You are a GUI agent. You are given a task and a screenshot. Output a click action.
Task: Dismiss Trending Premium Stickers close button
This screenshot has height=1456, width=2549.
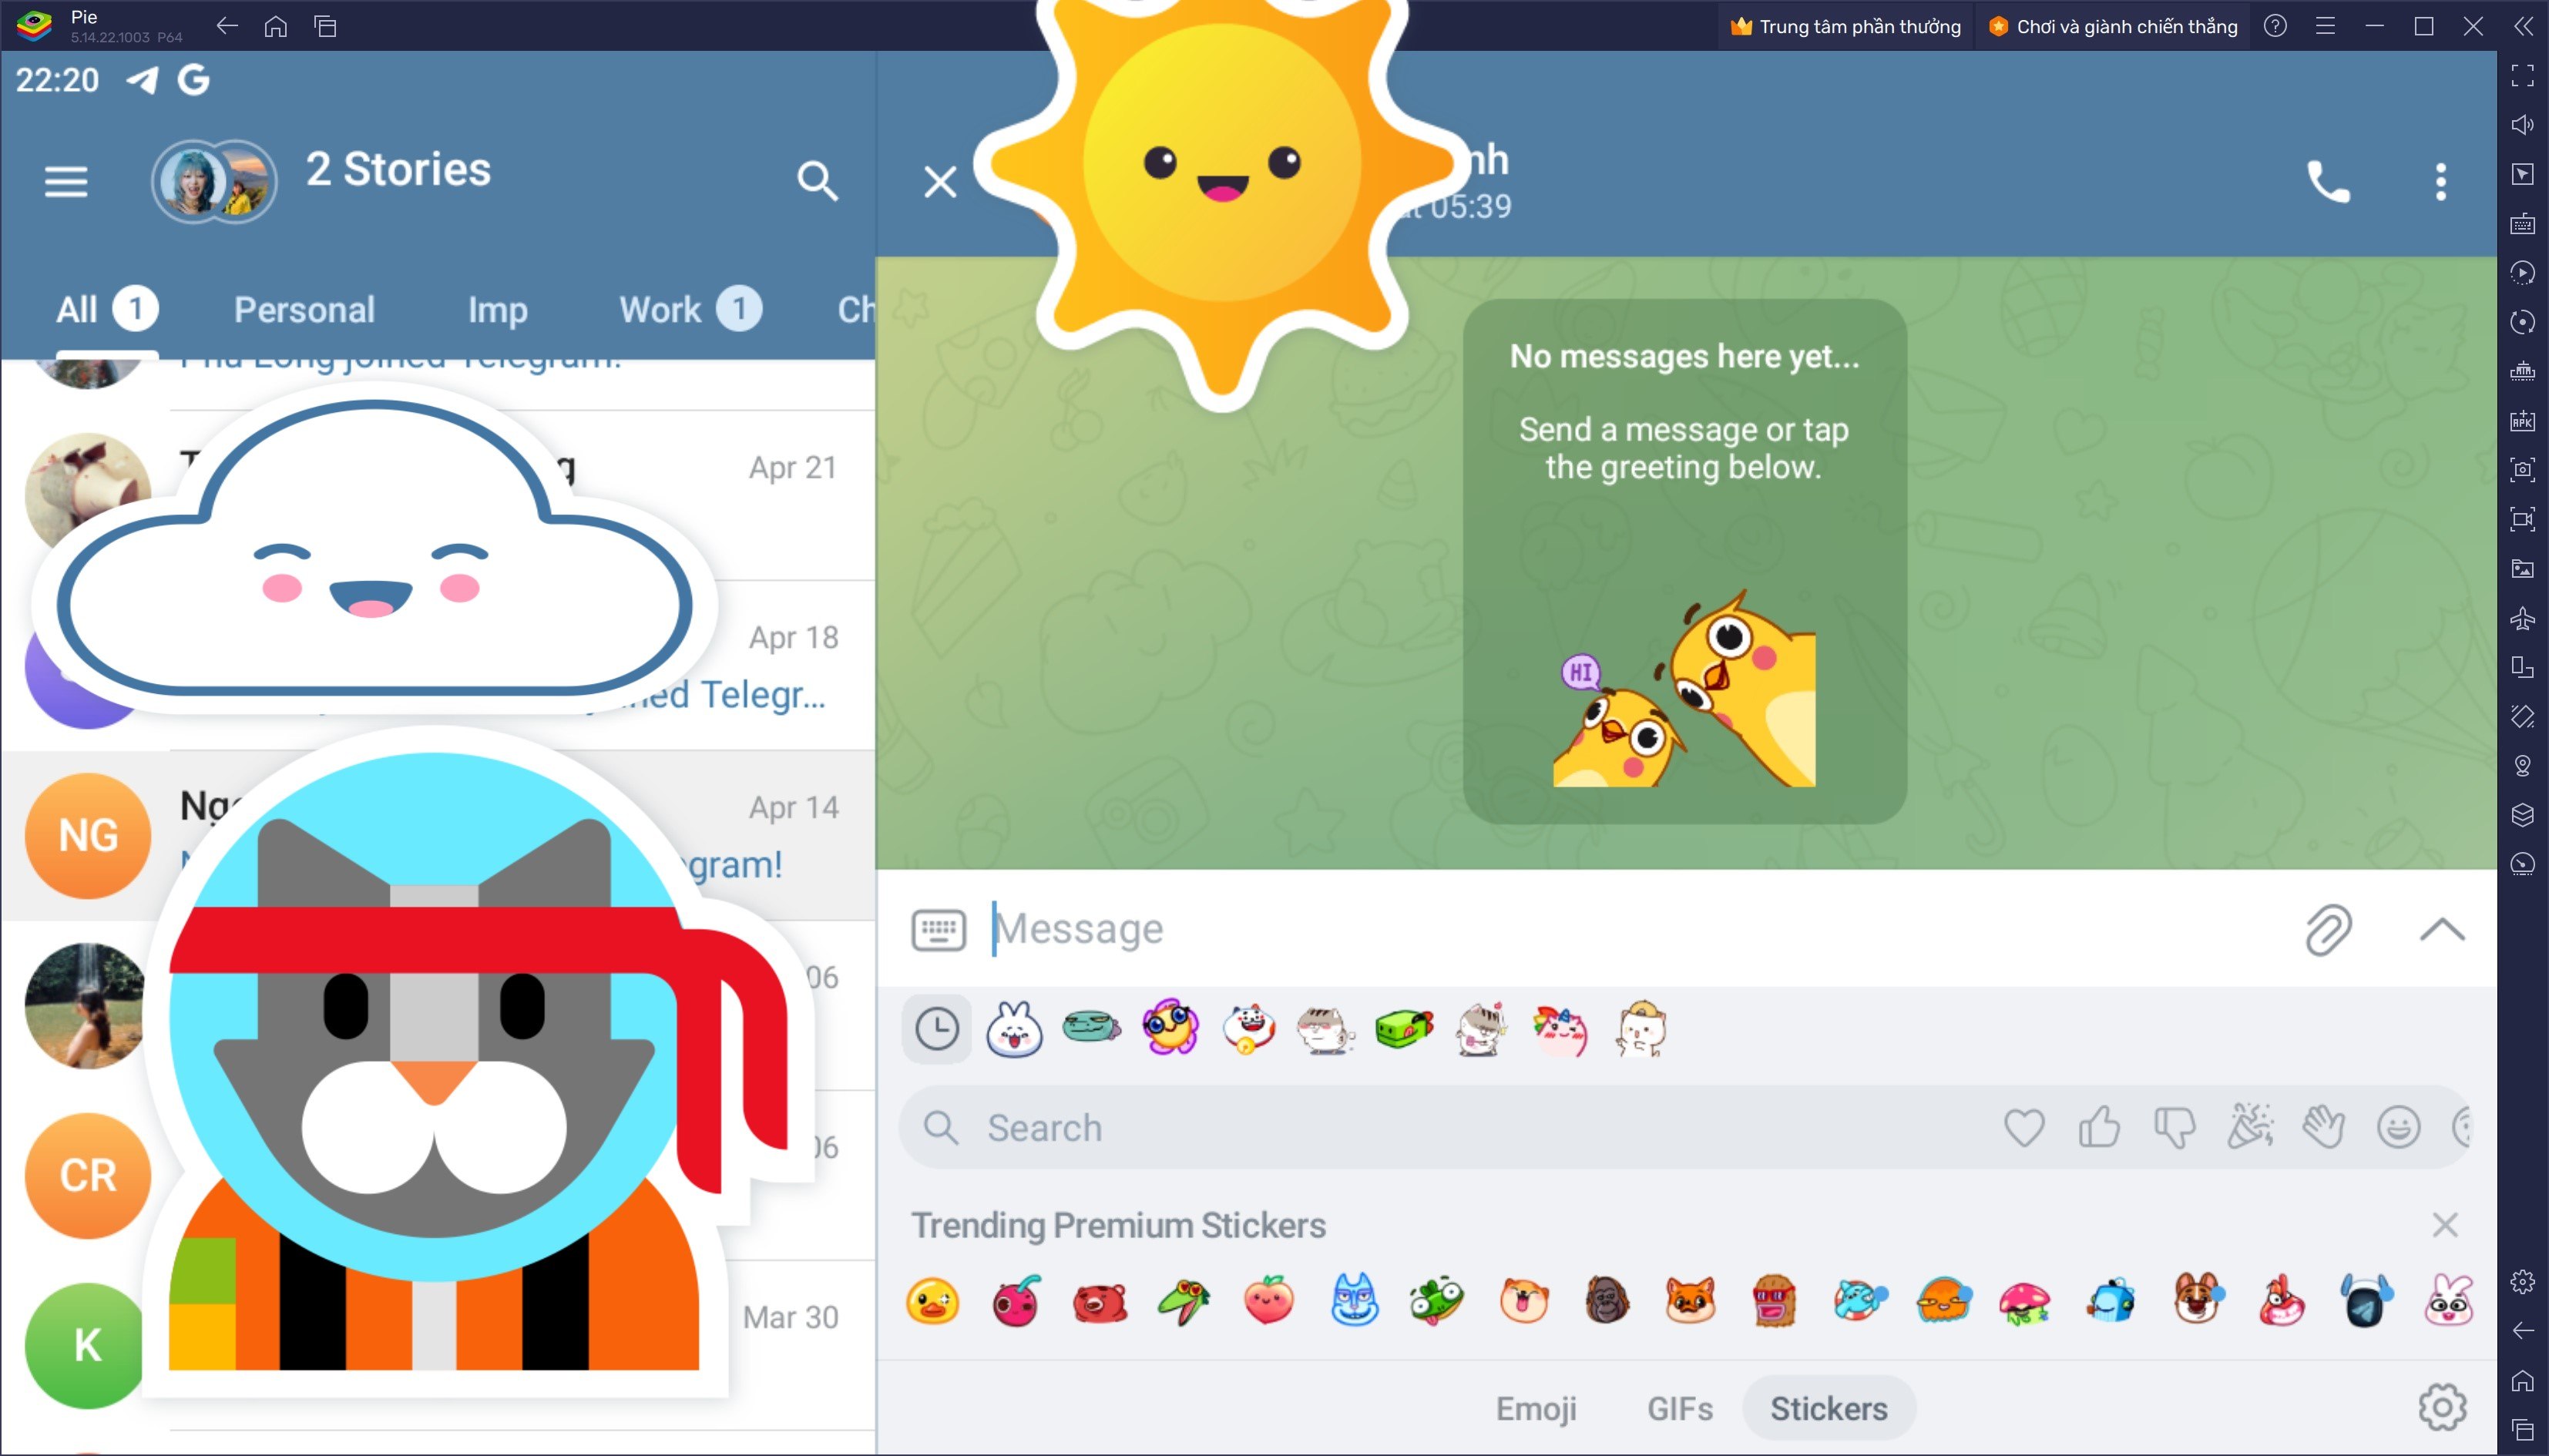2446,1225
